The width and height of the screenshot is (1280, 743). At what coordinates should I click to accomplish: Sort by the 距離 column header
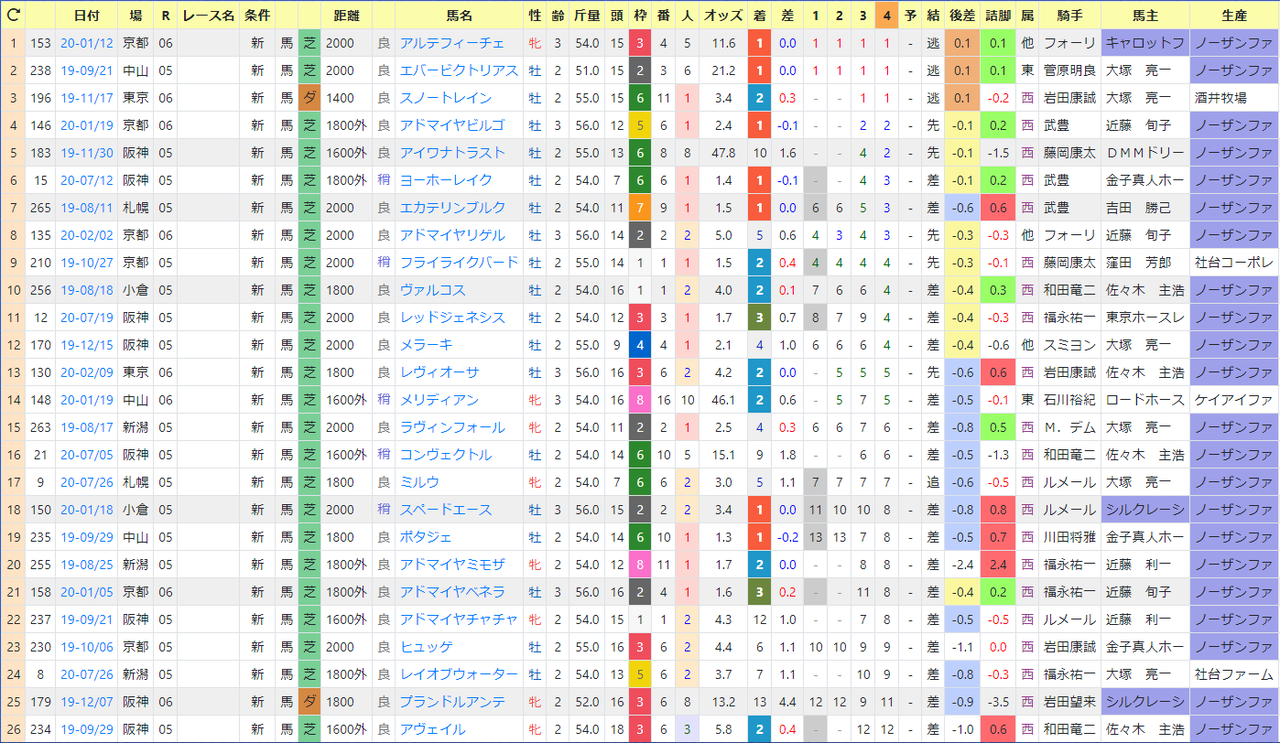pyautogui.click(x=347, y=16)
